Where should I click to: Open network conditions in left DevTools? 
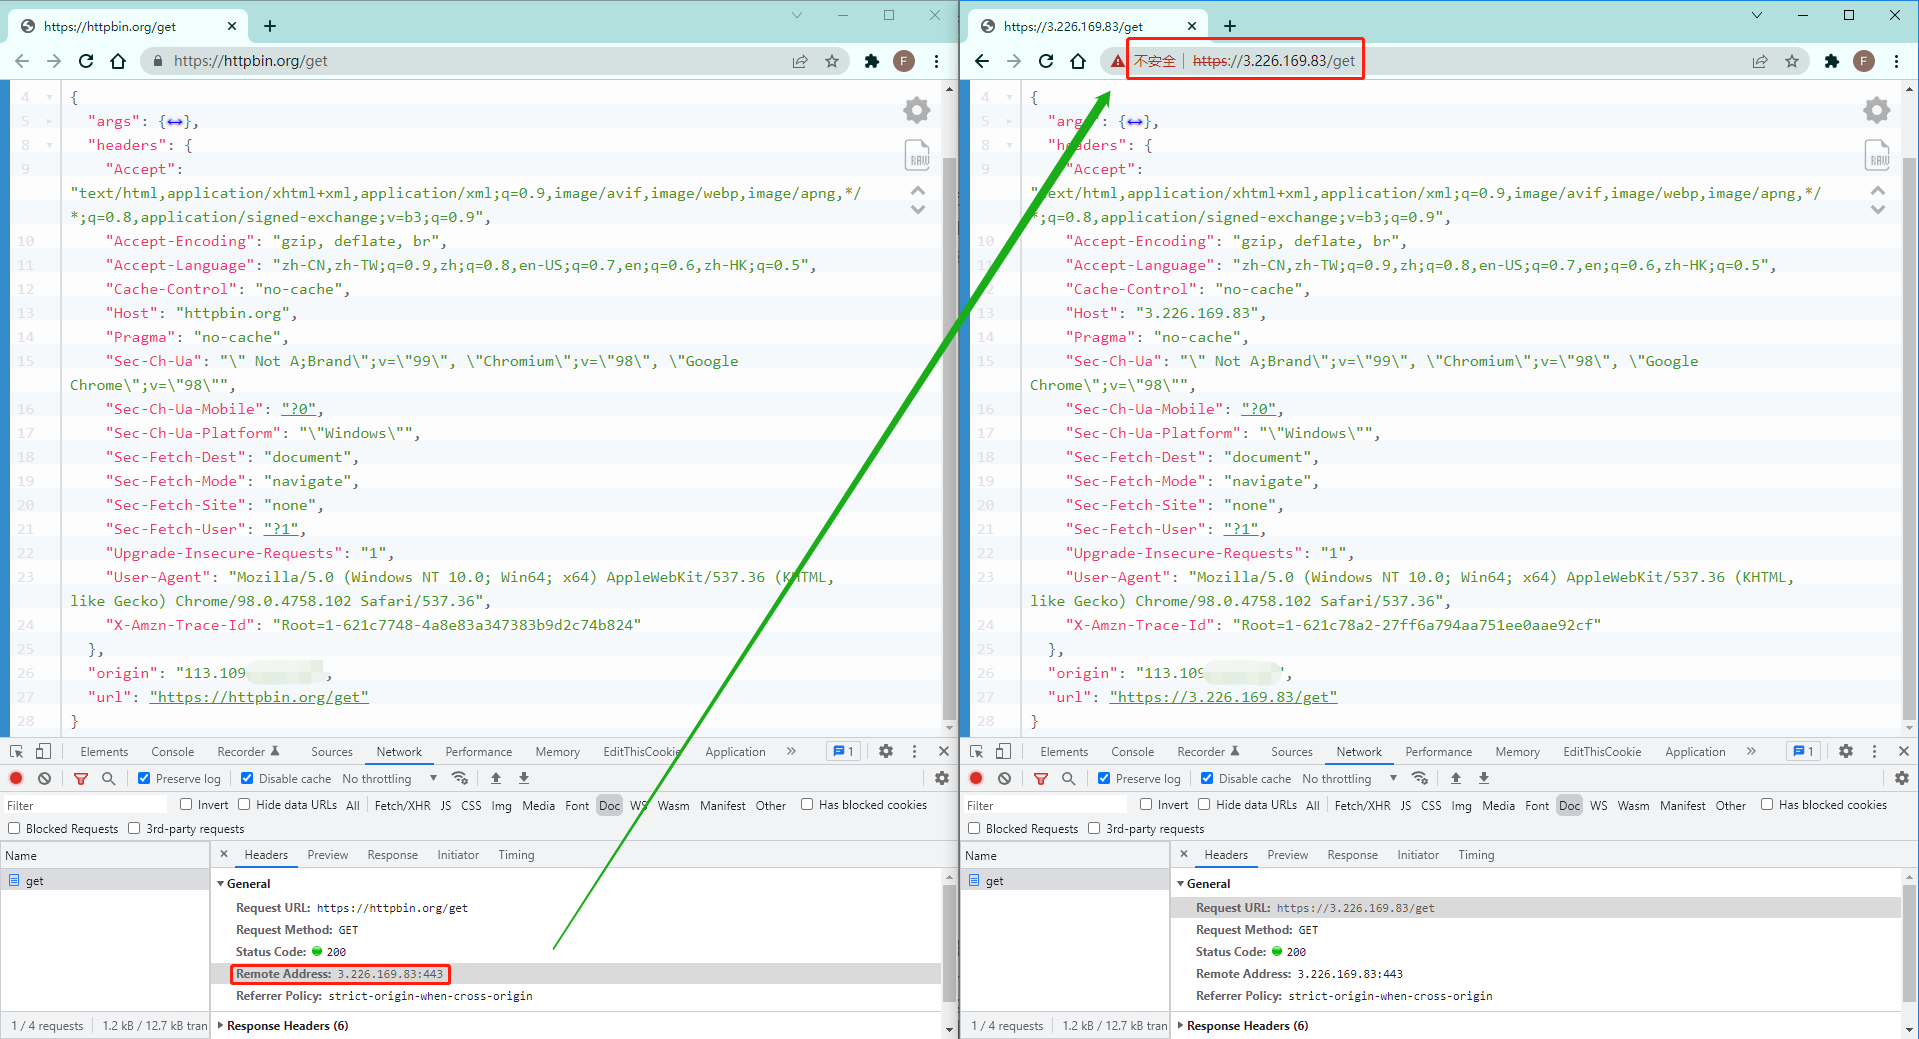pyautogui.click(x=460, y=778)
